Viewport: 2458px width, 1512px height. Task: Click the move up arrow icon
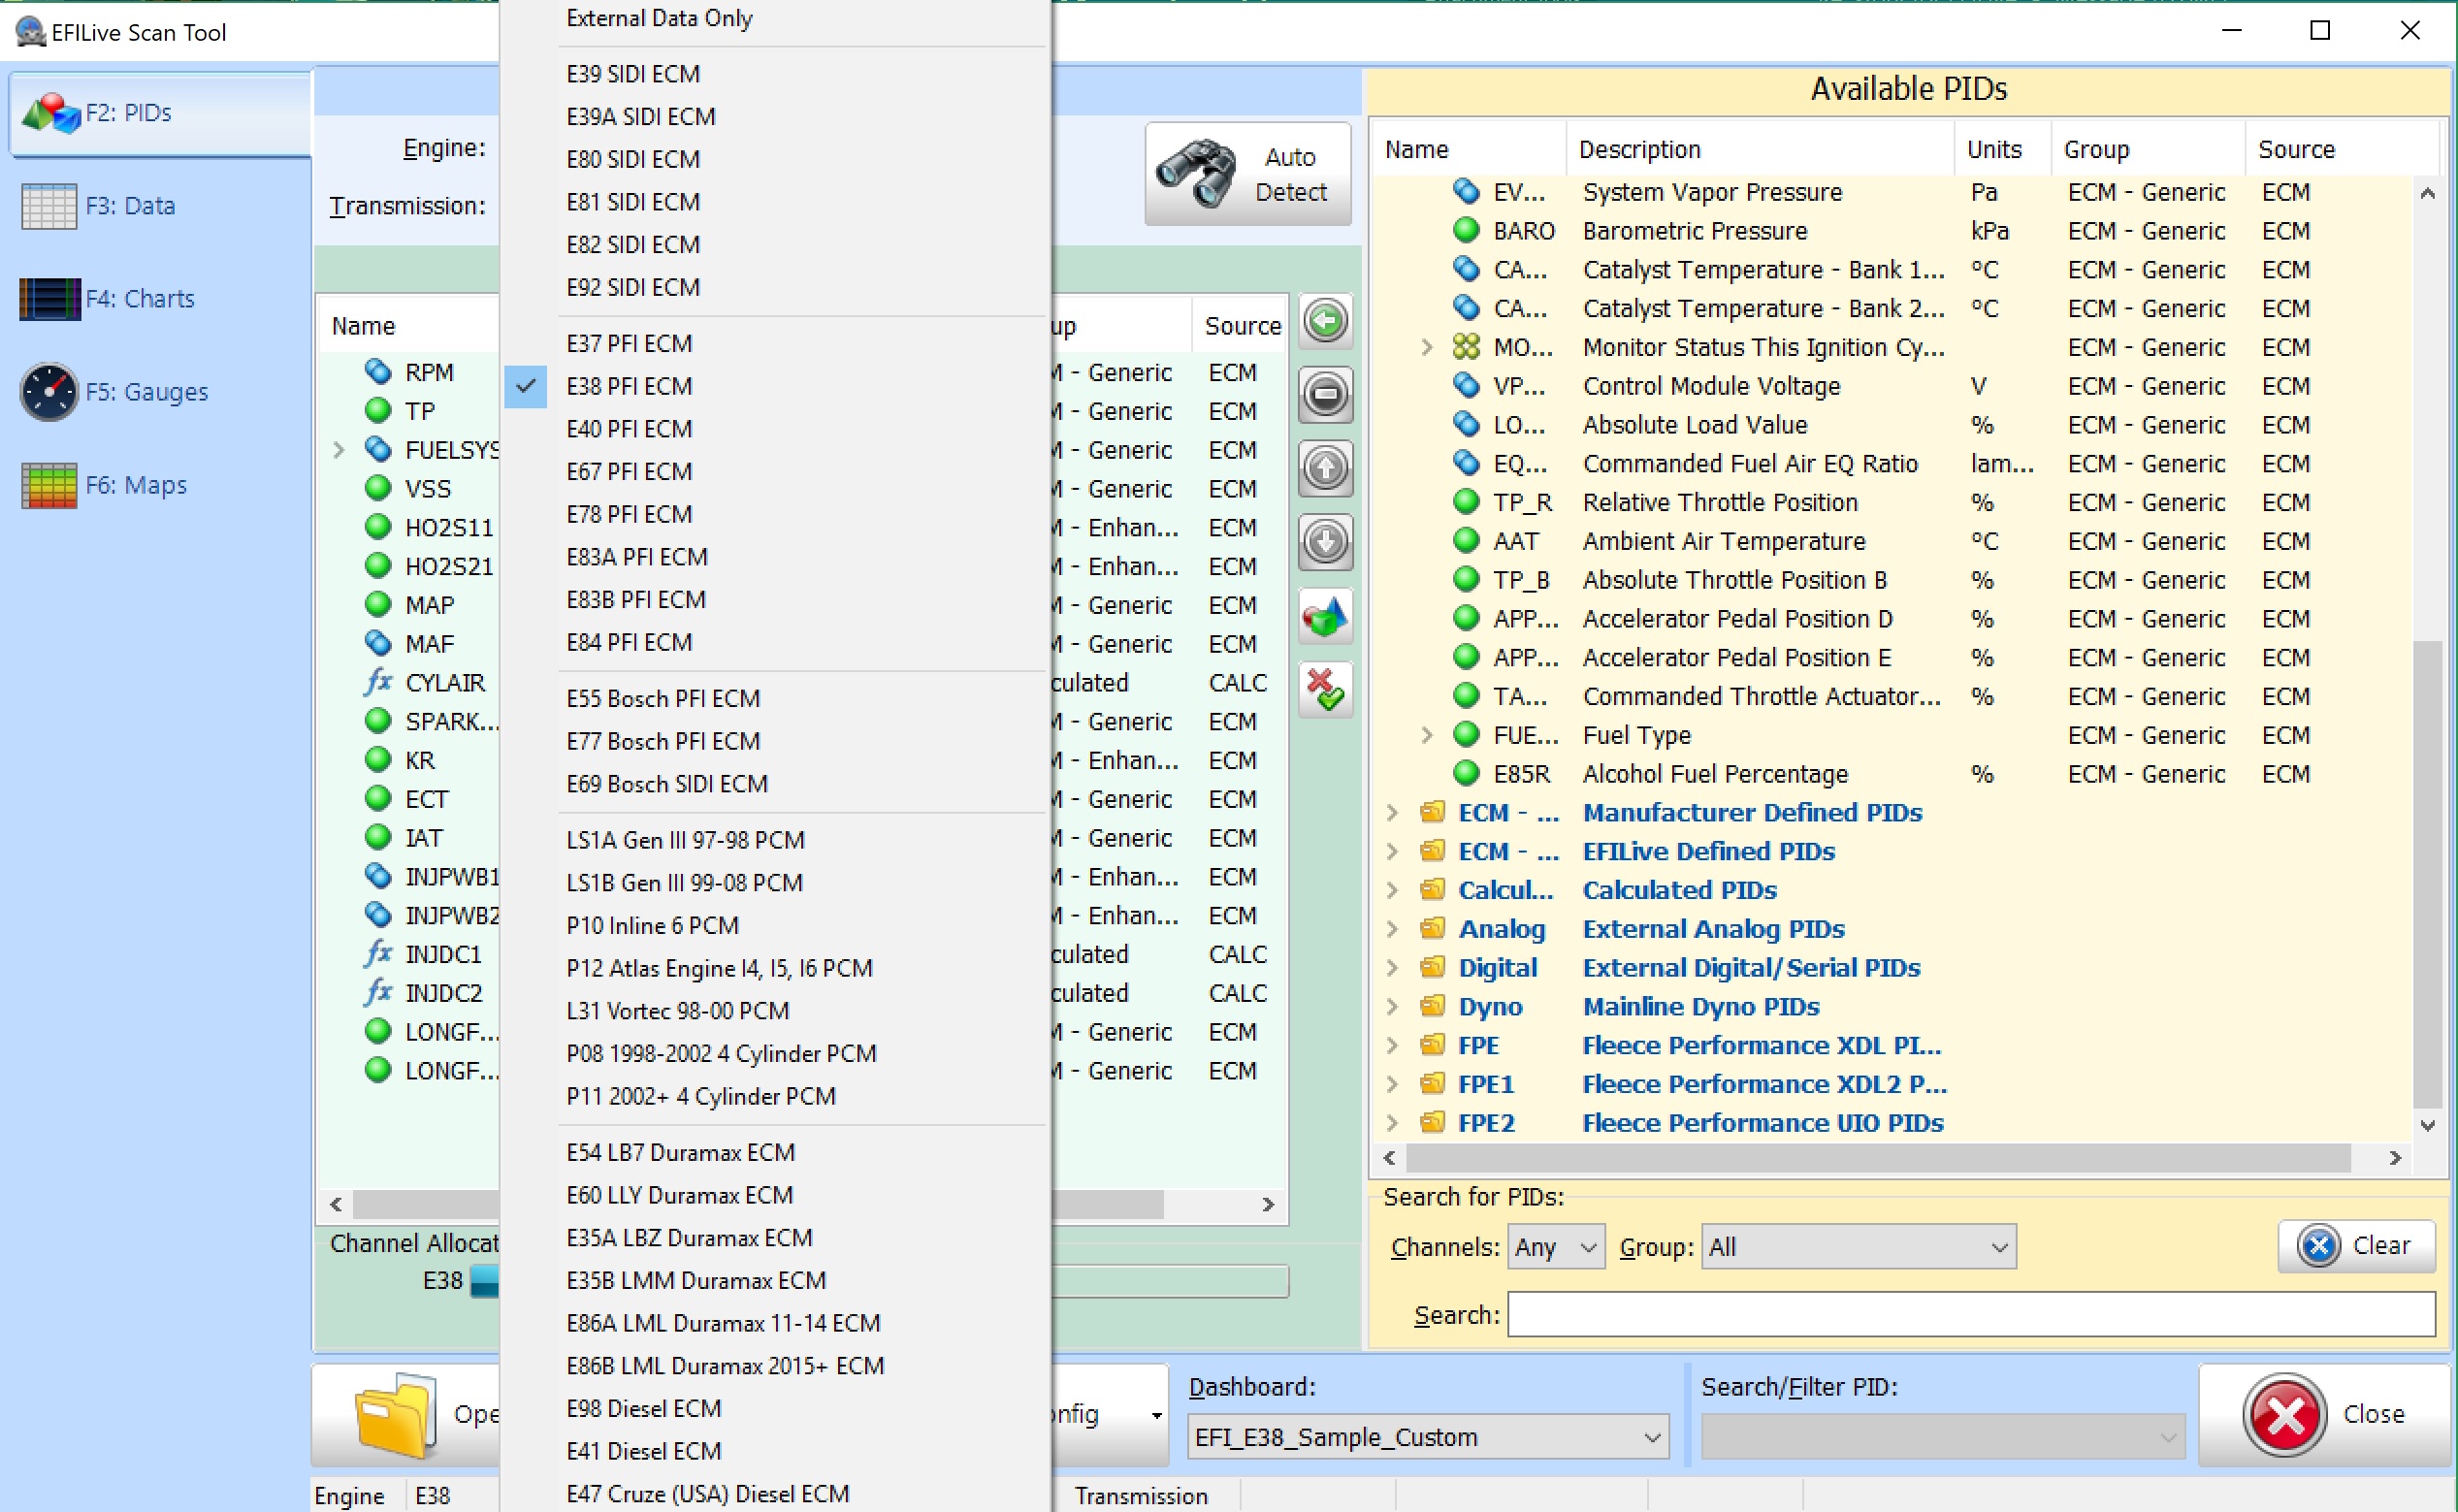click(x=1325, y=468)
